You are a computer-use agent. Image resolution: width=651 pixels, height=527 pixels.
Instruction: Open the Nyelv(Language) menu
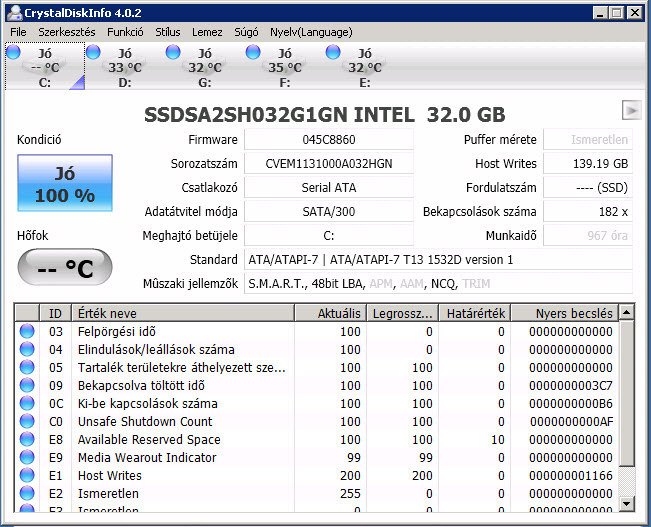click(311, 32)
